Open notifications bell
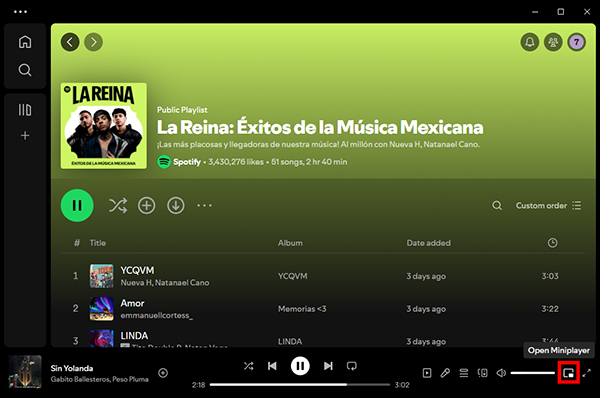600x398 pixels. click(530, 42)
